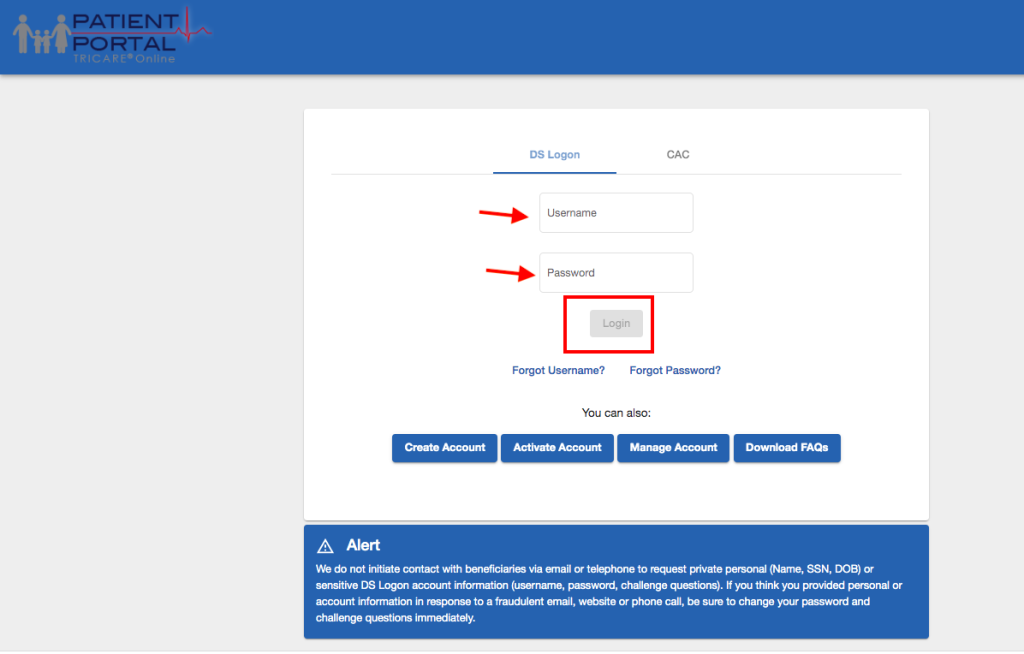The height and width of the screenshot is (654, 1024).
Task: Open the Forgot Username? link
Action: click(x=558, y=370)
